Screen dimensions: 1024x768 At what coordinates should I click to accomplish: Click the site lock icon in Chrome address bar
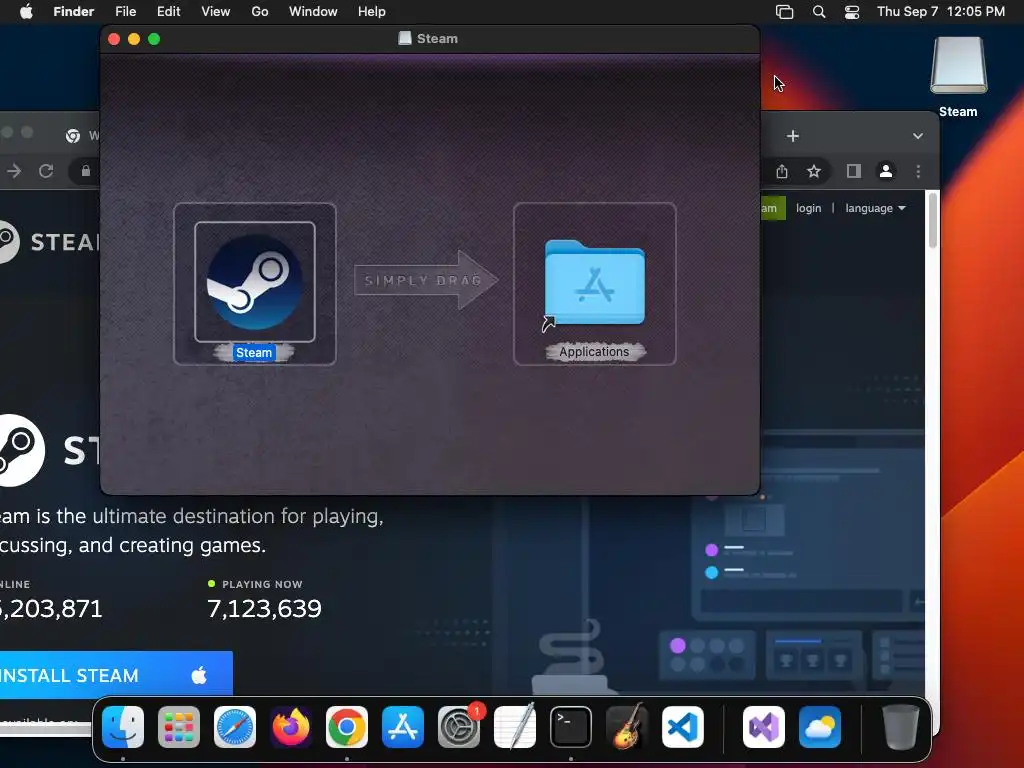pos(86,171)
